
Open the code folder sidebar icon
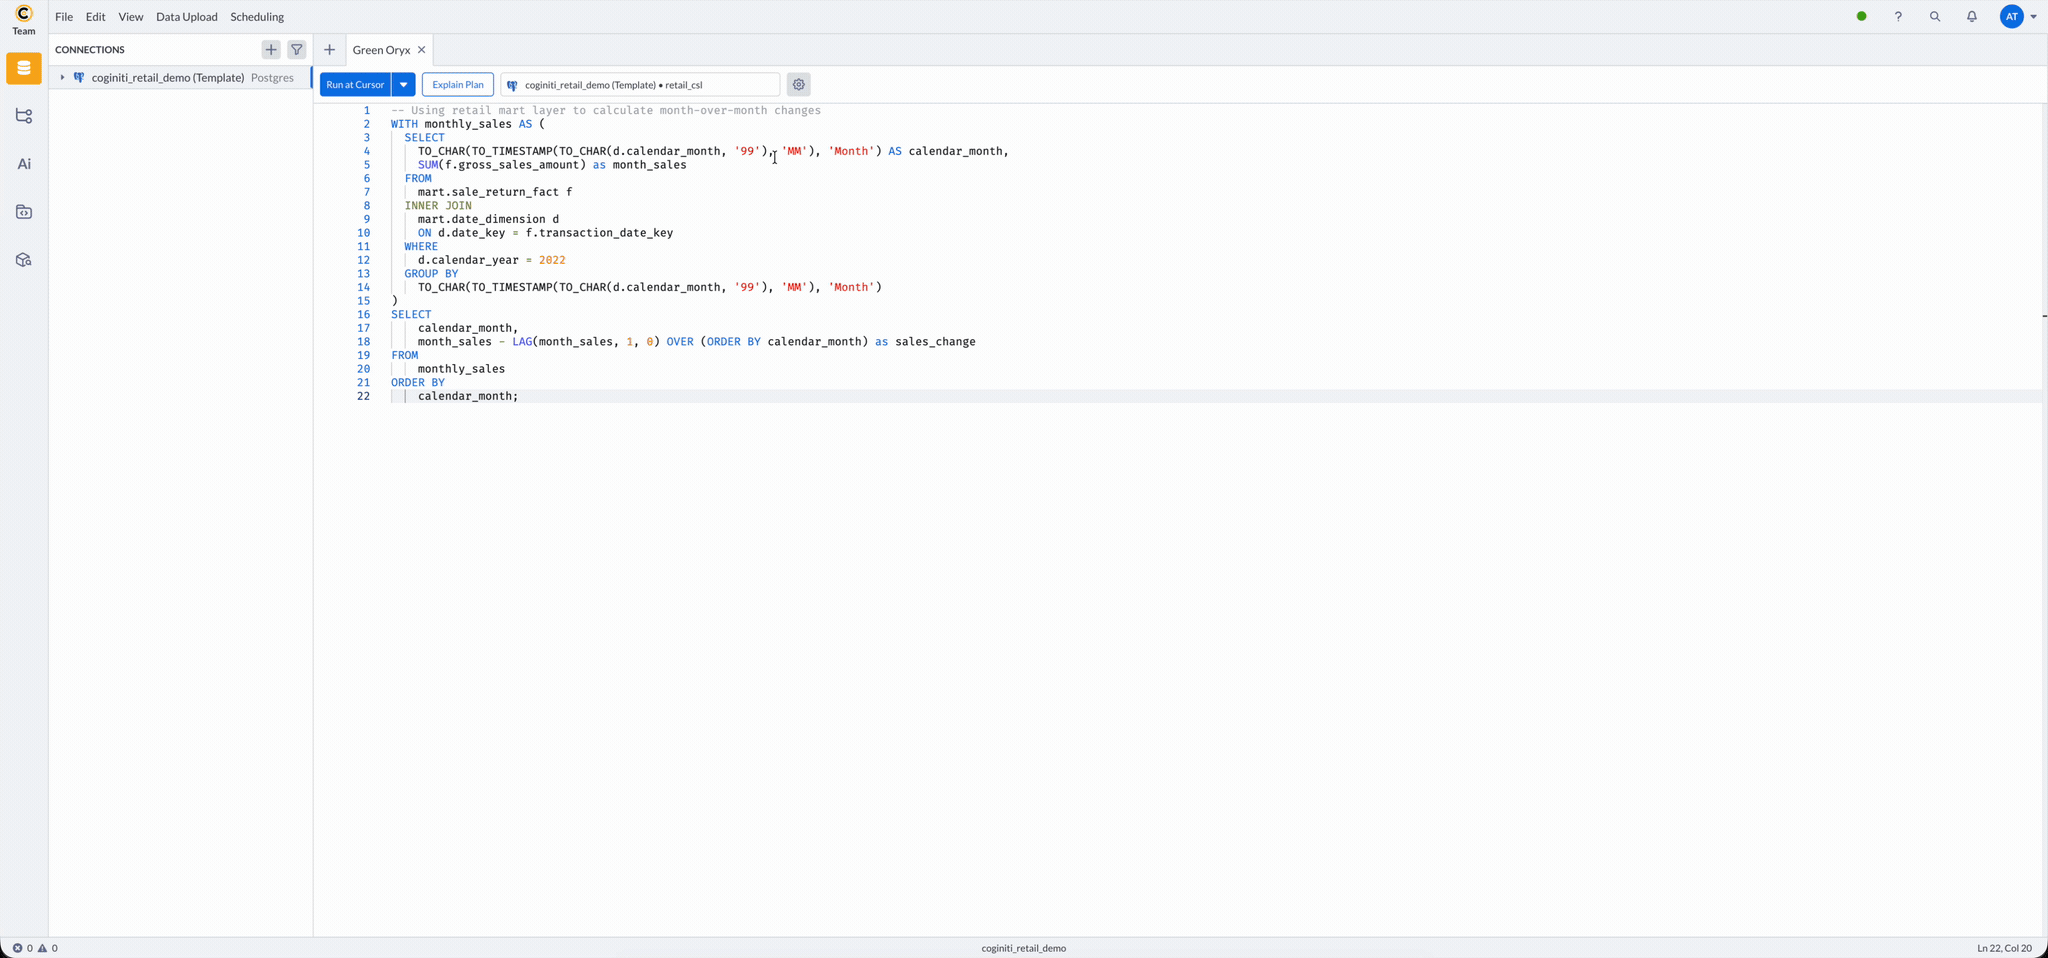pos(24,212)
